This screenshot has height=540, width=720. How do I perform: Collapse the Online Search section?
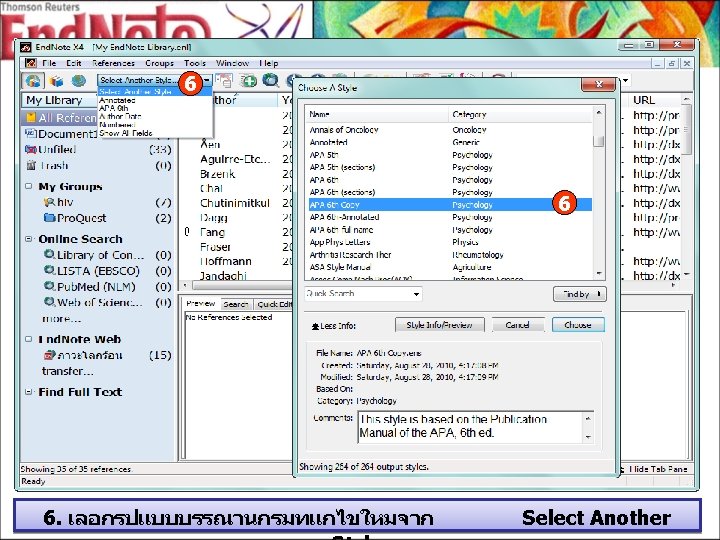click(28, 239)
